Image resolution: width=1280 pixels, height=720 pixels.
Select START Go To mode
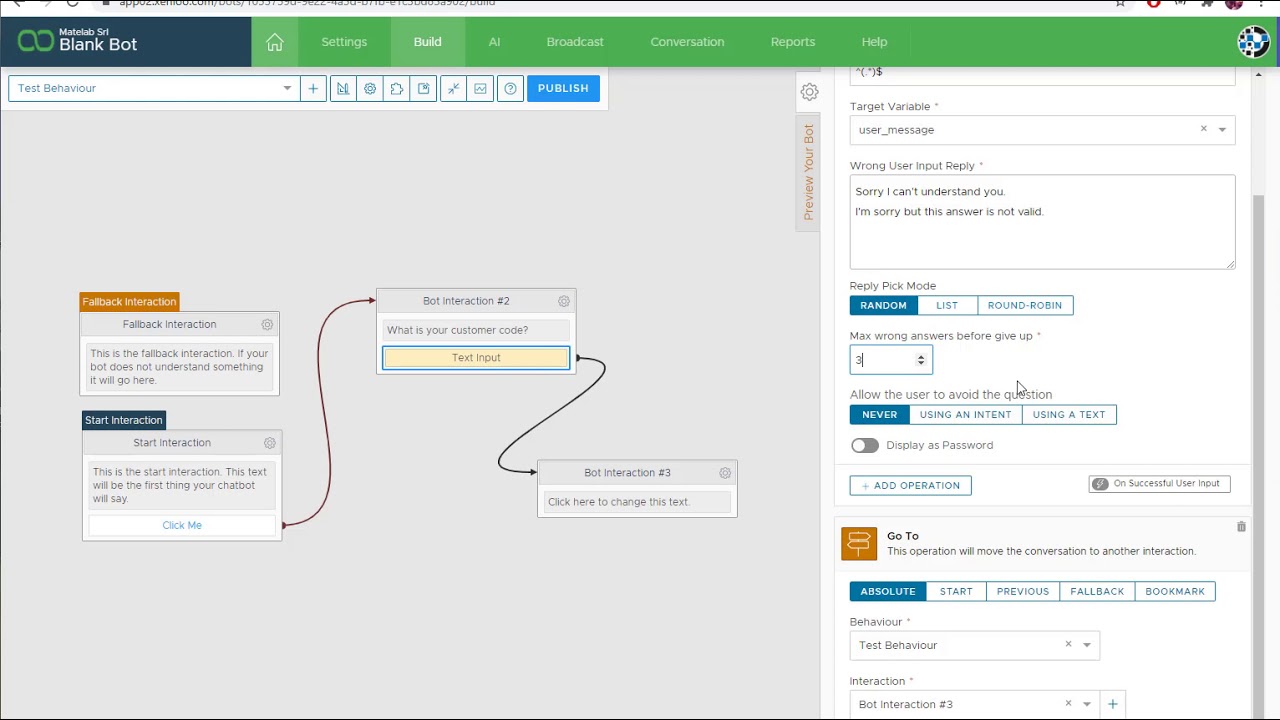(956, 591)
